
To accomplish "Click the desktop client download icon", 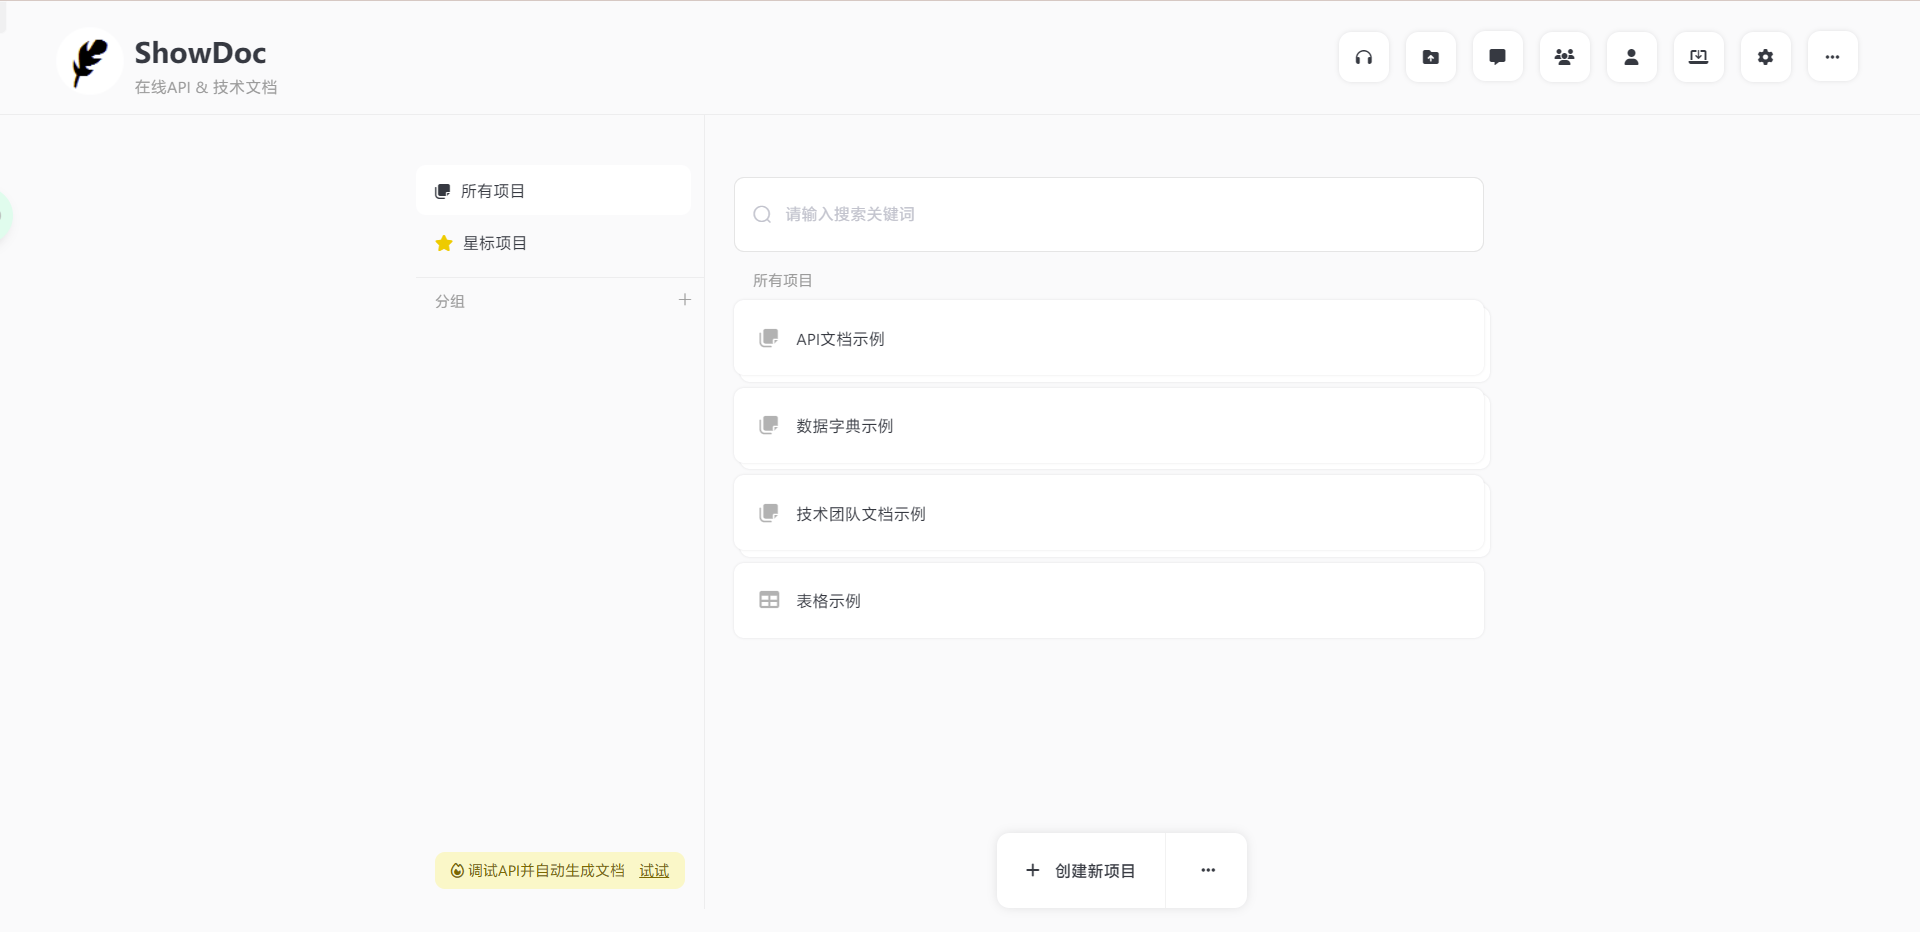I will (x=1698, y=57).
